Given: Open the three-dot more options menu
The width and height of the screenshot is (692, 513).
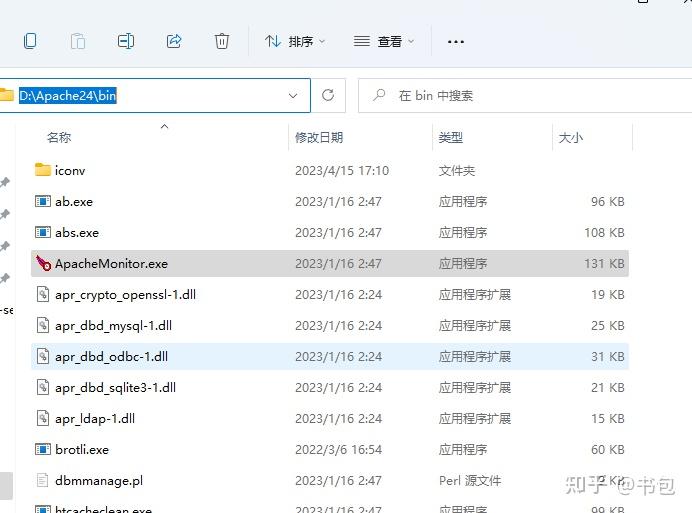Looking at the screenshot, I should pyautogui.click(x=455, y=42).
